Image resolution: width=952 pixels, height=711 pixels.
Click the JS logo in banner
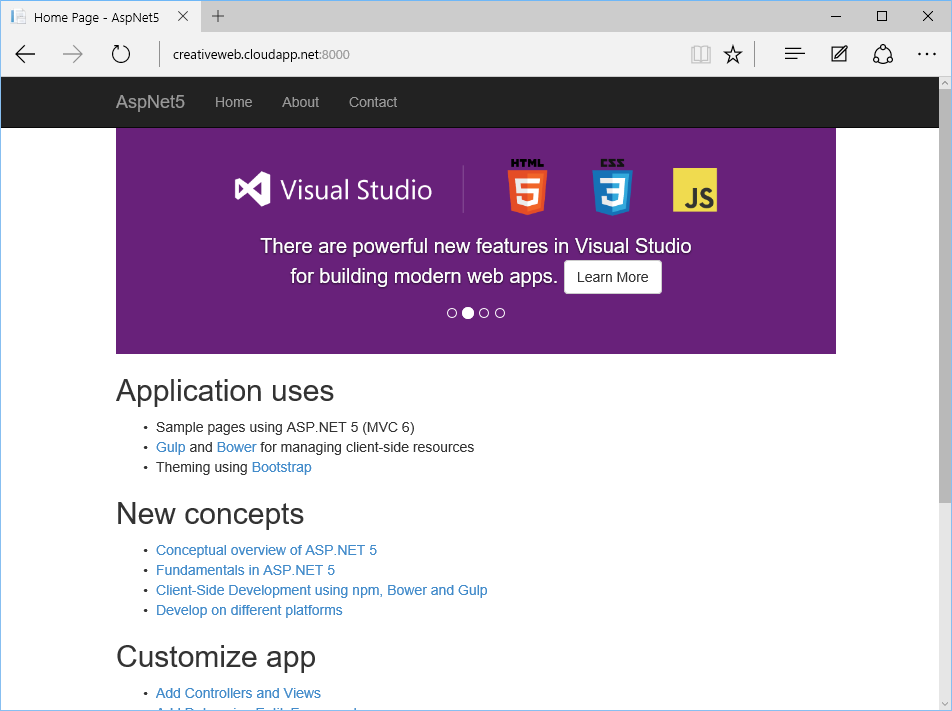[695, 190]
